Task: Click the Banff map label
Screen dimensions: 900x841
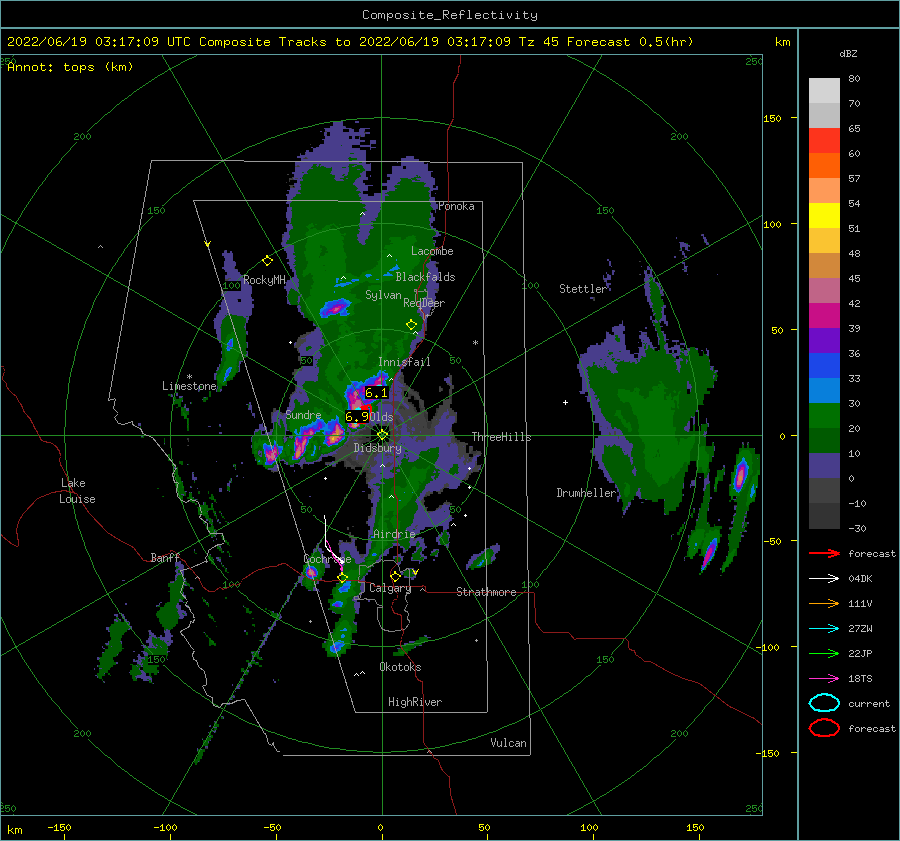Action: (x=165, y=558)
